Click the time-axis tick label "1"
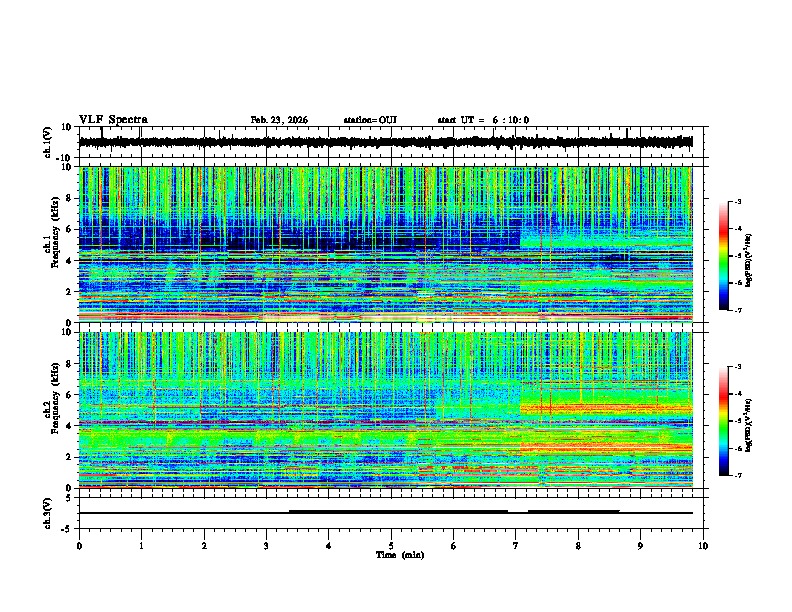 click(x=141, y=546)
